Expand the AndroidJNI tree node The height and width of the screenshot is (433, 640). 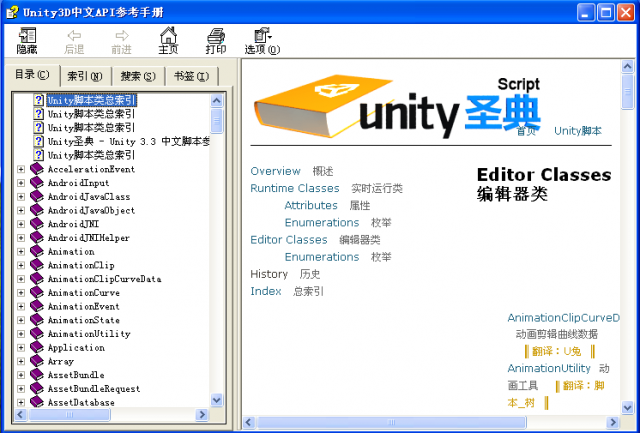21,224
